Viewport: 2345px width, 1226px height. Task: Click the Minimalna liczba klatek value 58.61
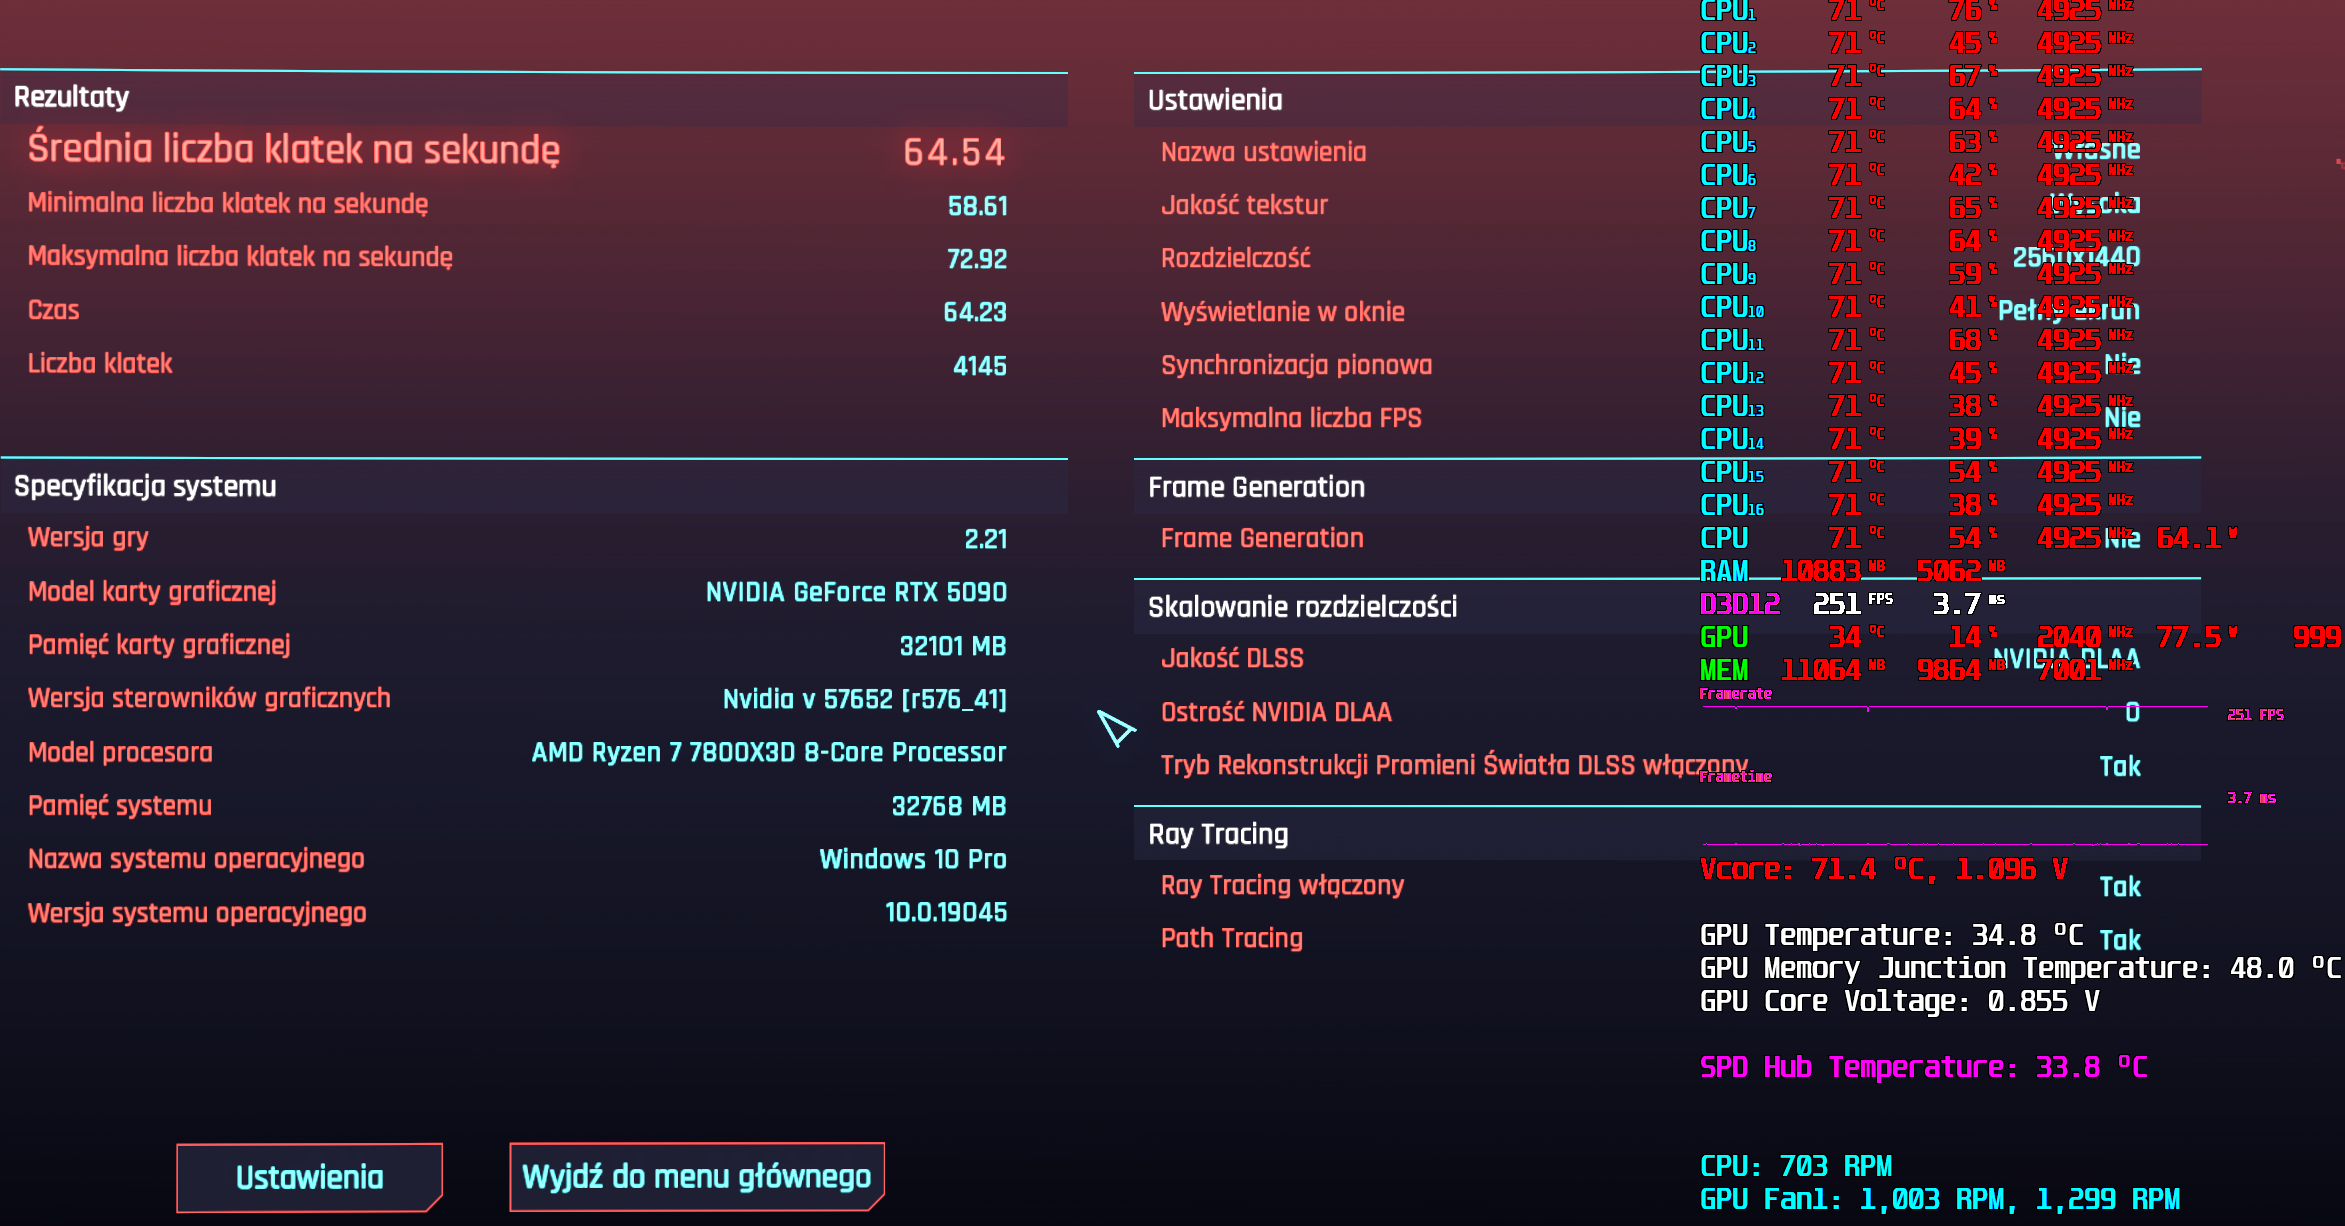(x=977, y=206)
